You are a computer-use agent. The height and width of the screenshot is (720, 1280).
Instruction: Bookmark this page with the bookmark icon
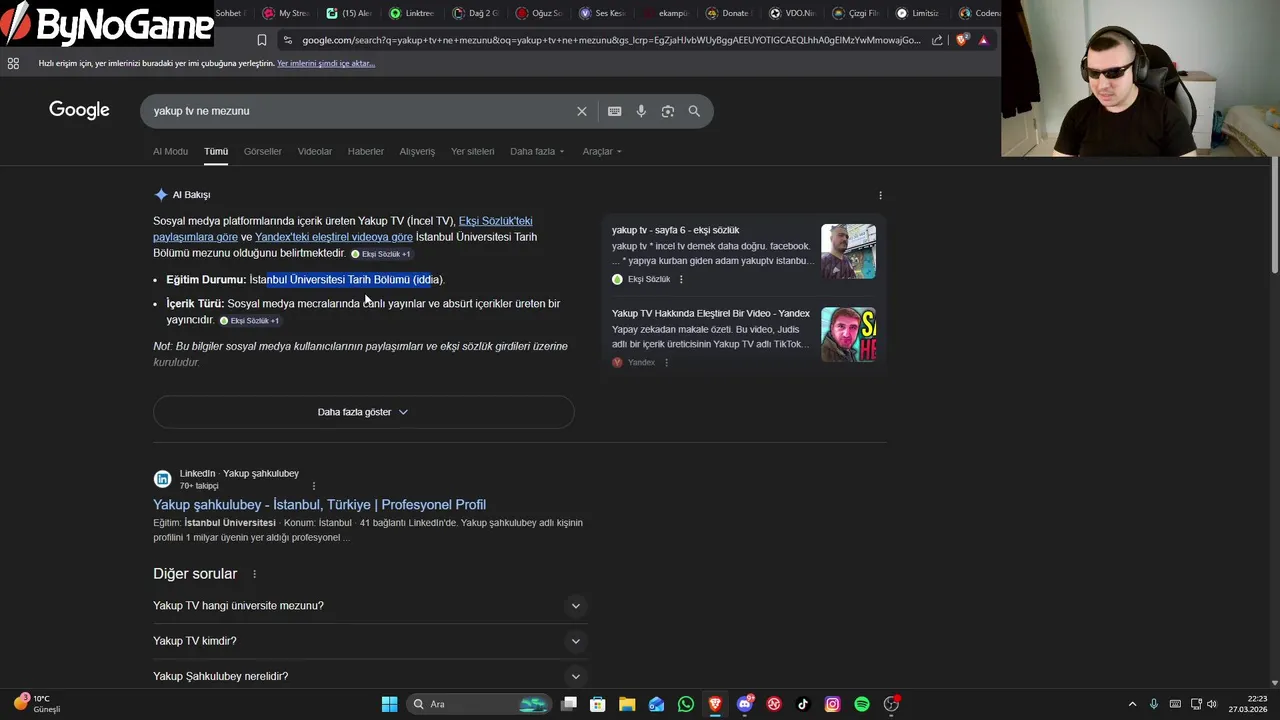[261, 40]
